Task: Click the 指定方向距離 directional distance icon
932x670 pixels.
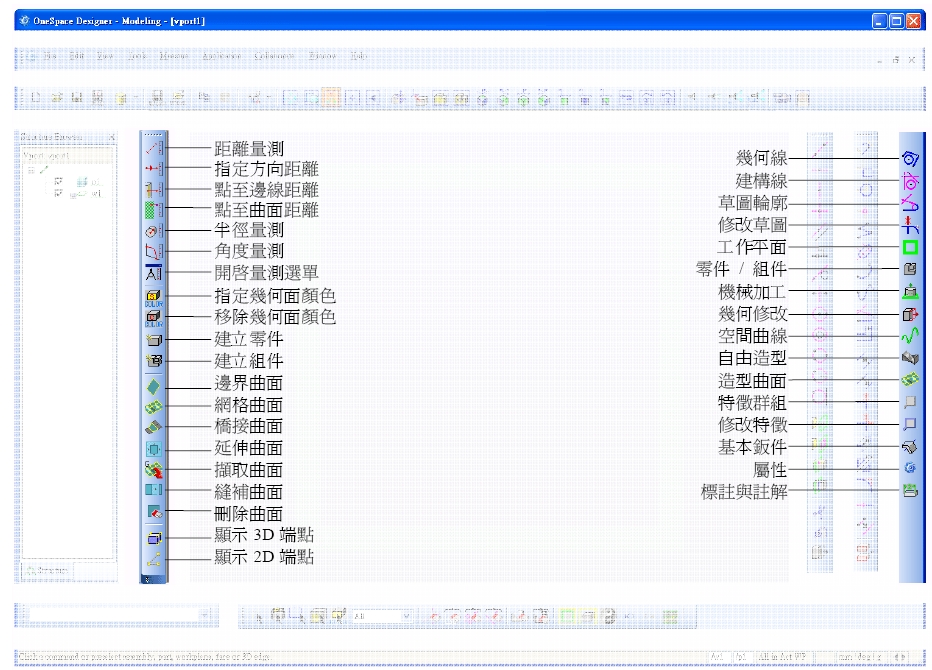Action: click(x=153, y=168)
